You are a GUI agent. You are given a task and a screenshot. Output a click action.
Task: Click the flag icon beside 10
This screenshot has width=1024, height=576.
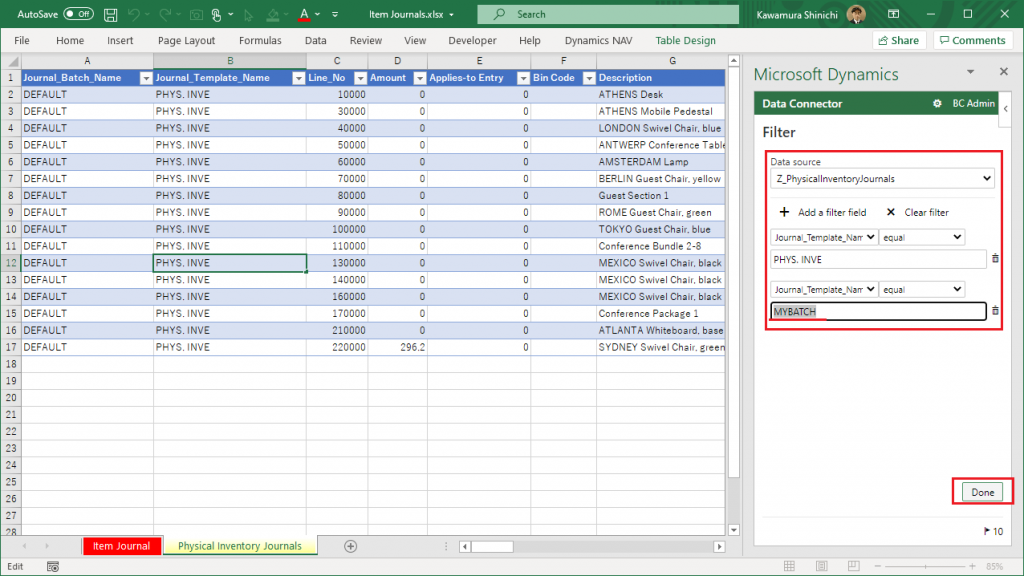(x=987, y=532)
